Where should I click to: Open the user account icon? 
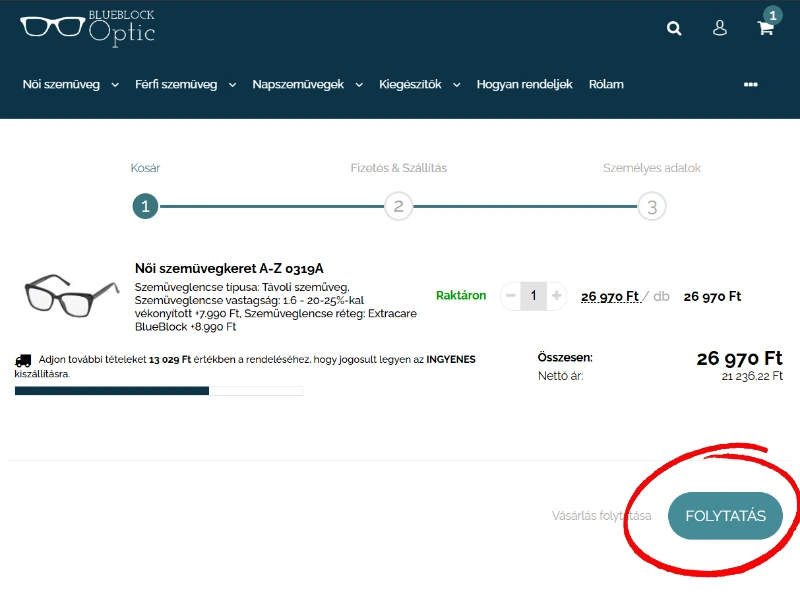tap(719, 28)
